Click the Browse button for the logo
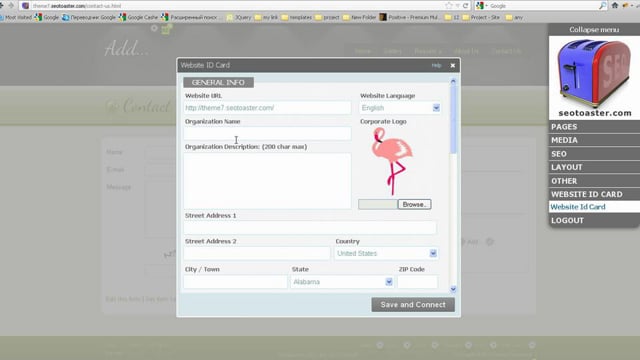The image size is (640, 360). pyautogui.click(x=414, y=204)
